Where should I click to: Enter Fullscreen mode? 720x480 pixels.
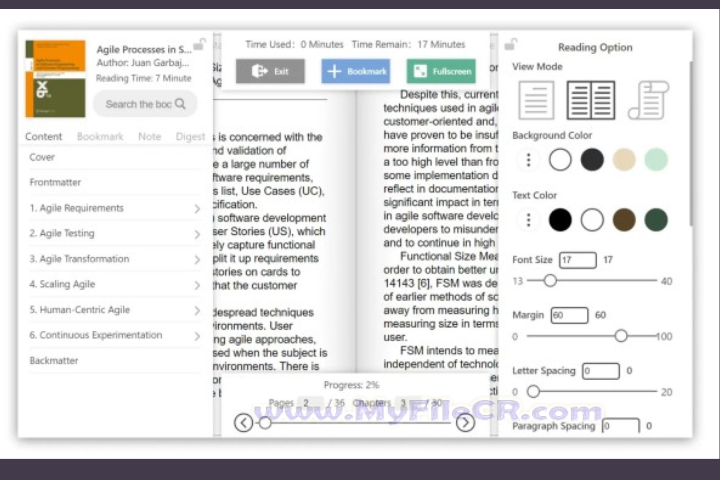tap(441, 71)
